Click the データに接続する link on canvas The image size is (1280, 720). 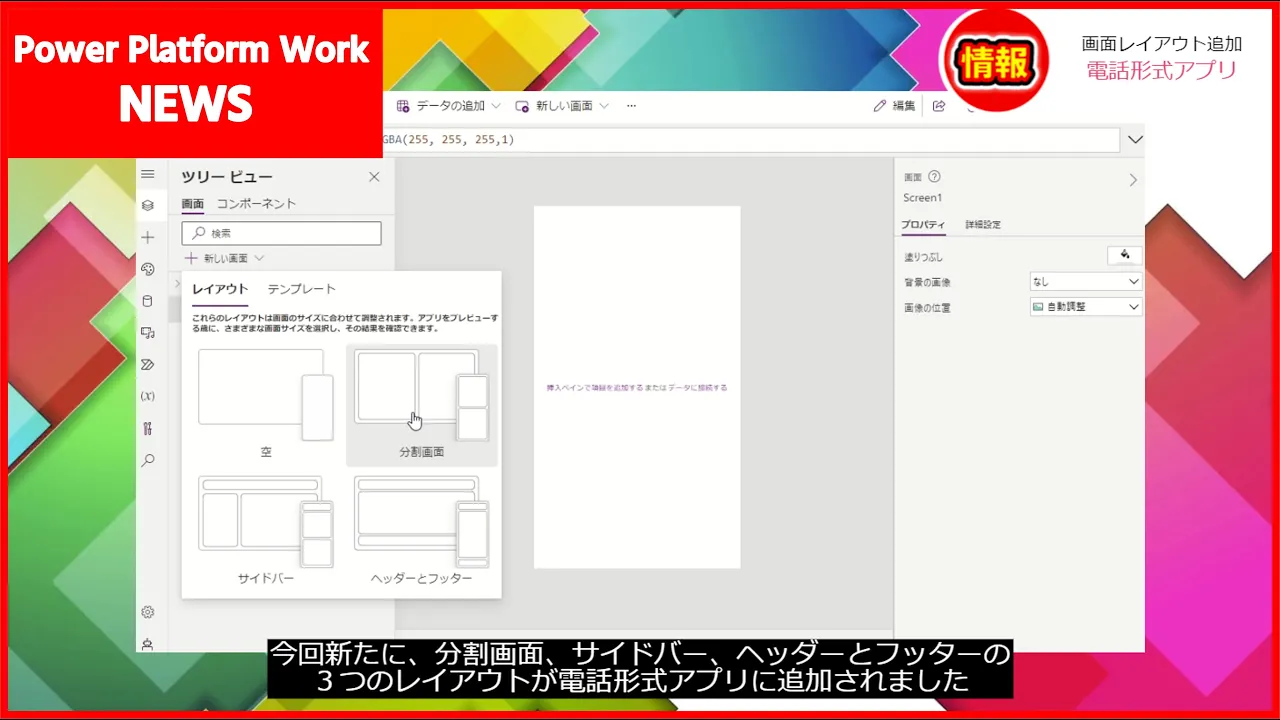[x=697, y=387]
